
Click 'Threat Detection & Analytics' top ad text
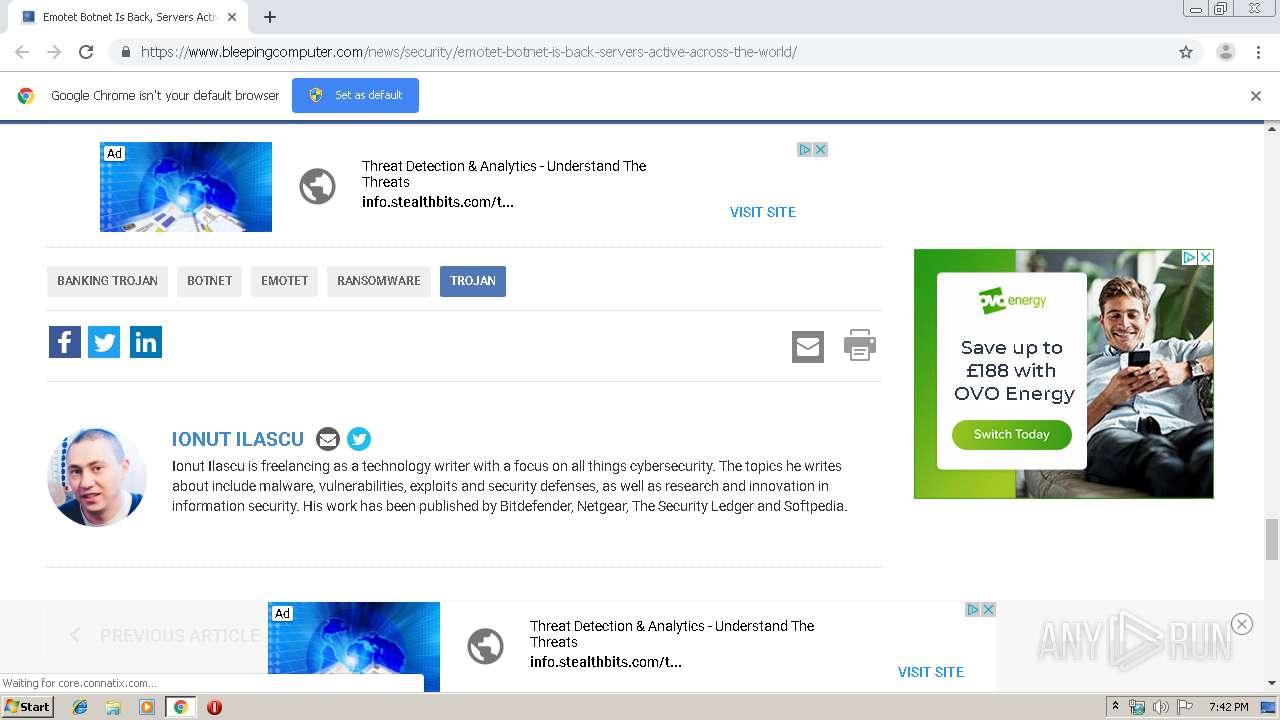pos(504,174)
